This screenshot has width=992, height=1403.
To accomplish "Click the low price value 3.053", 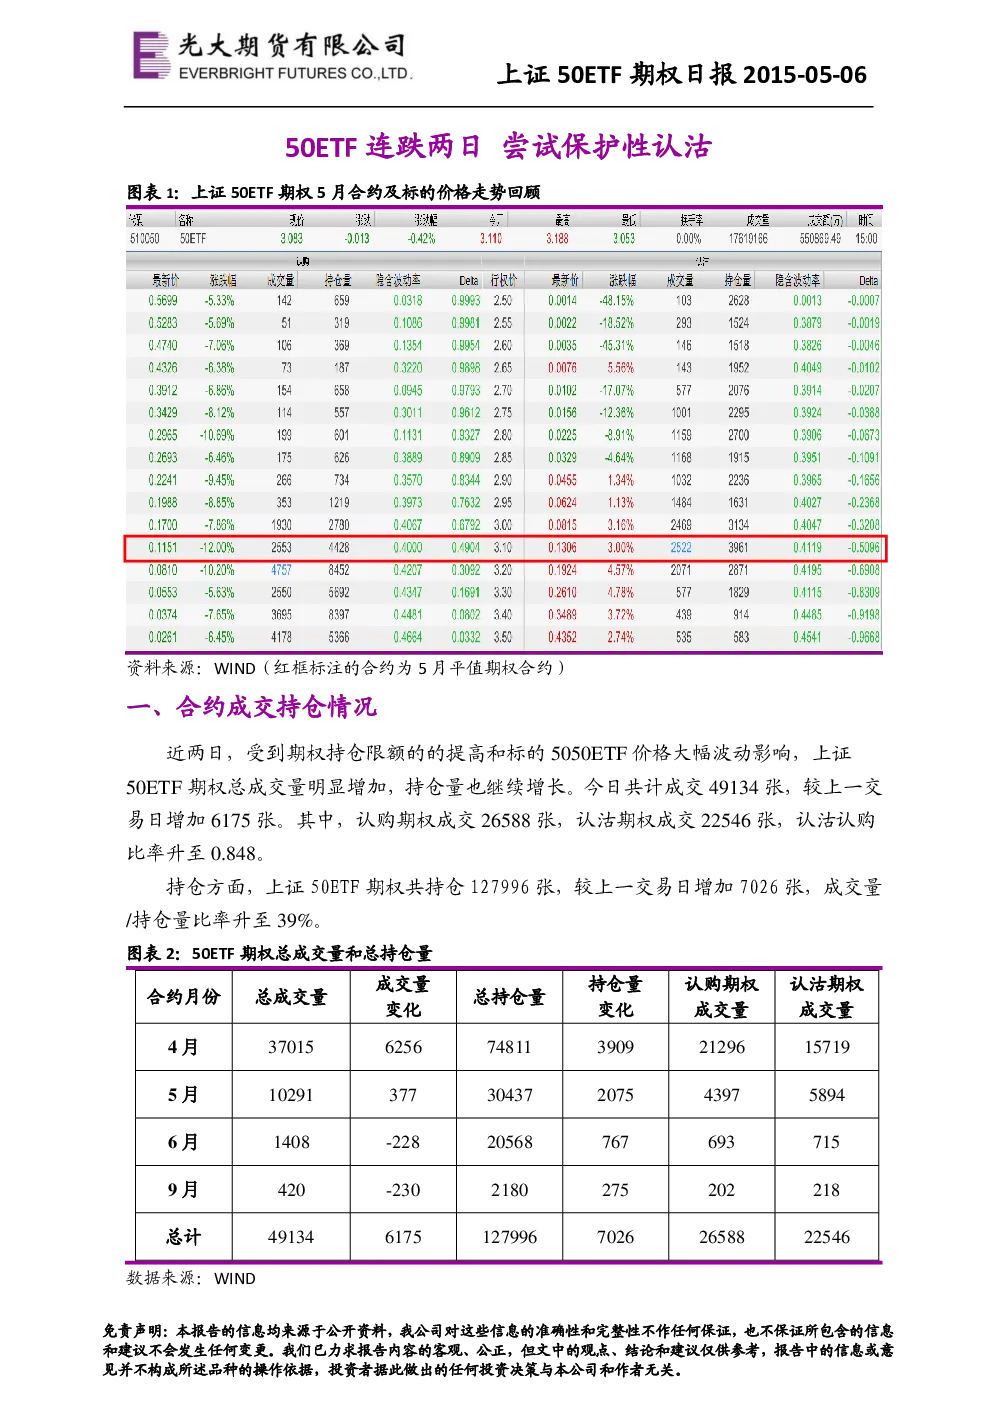I will point(623,239).
